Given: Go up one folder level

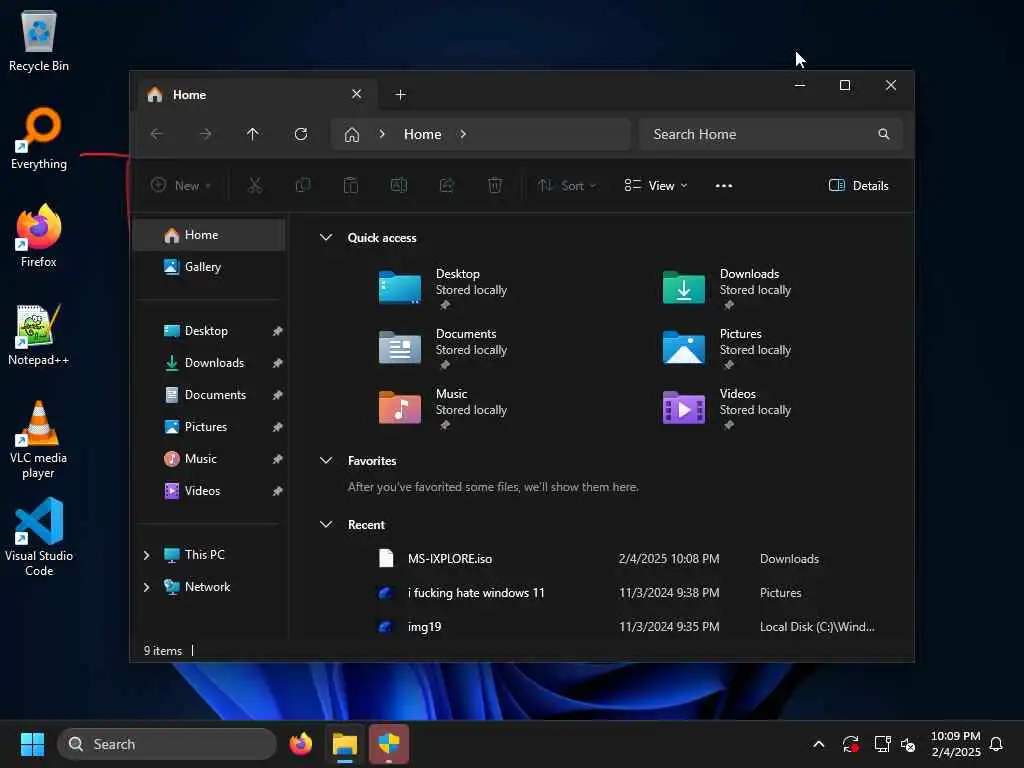Looking at the screenshot, I should [x=253, y=134].
